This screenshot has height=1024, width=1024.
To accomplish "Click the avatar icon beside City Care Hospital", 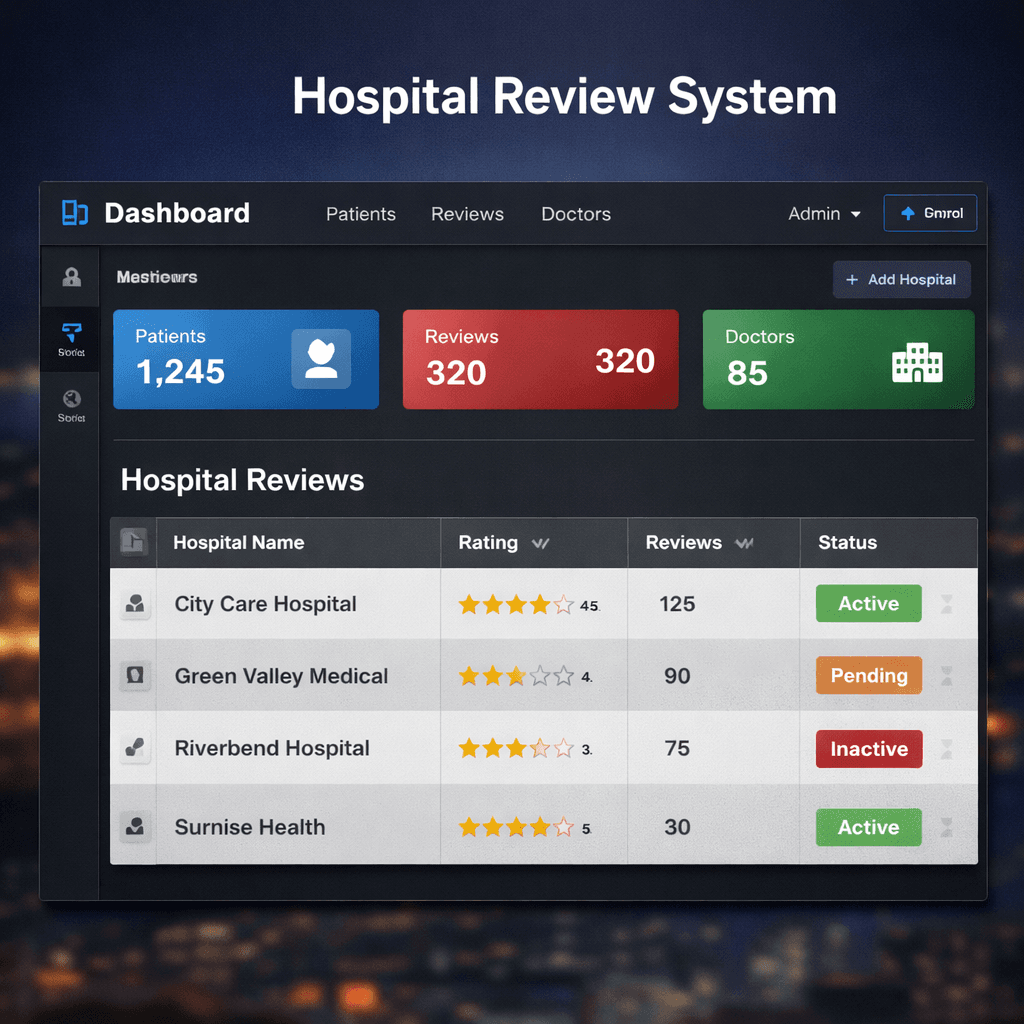I will (134, 603).
